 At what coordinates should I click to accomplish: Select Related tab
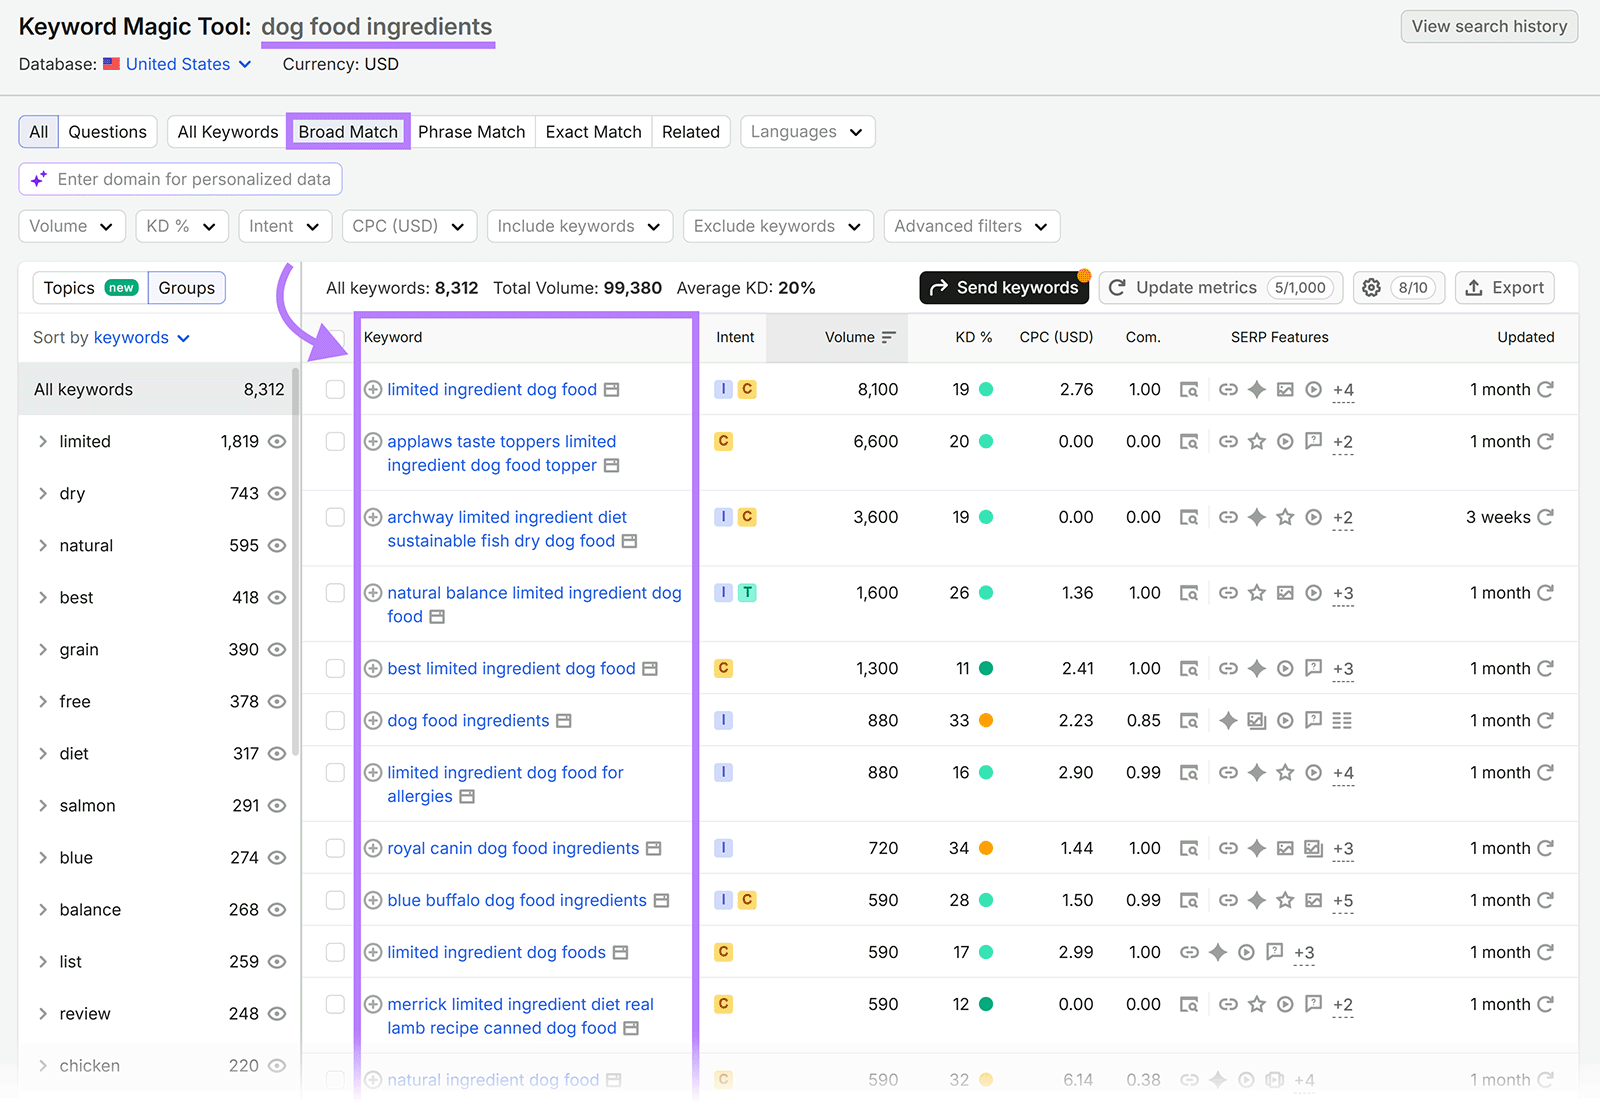coord(691,132)
